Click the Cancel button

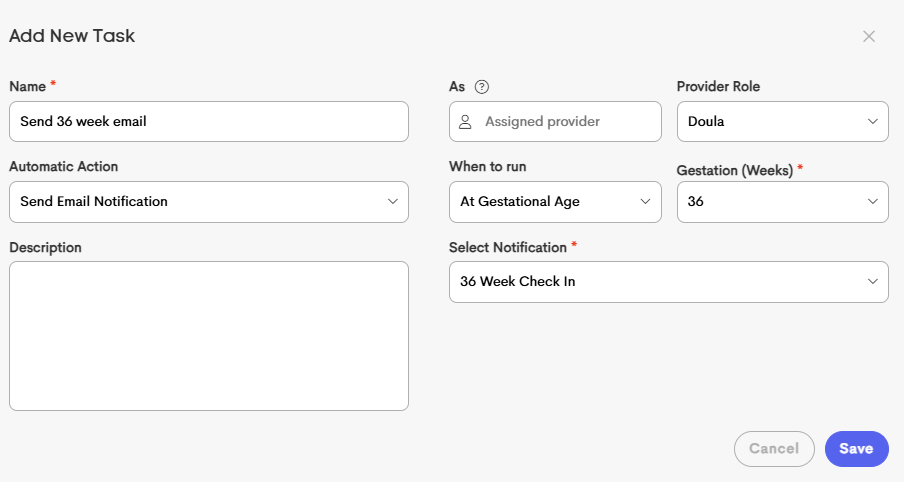click(x=774, y=449)
